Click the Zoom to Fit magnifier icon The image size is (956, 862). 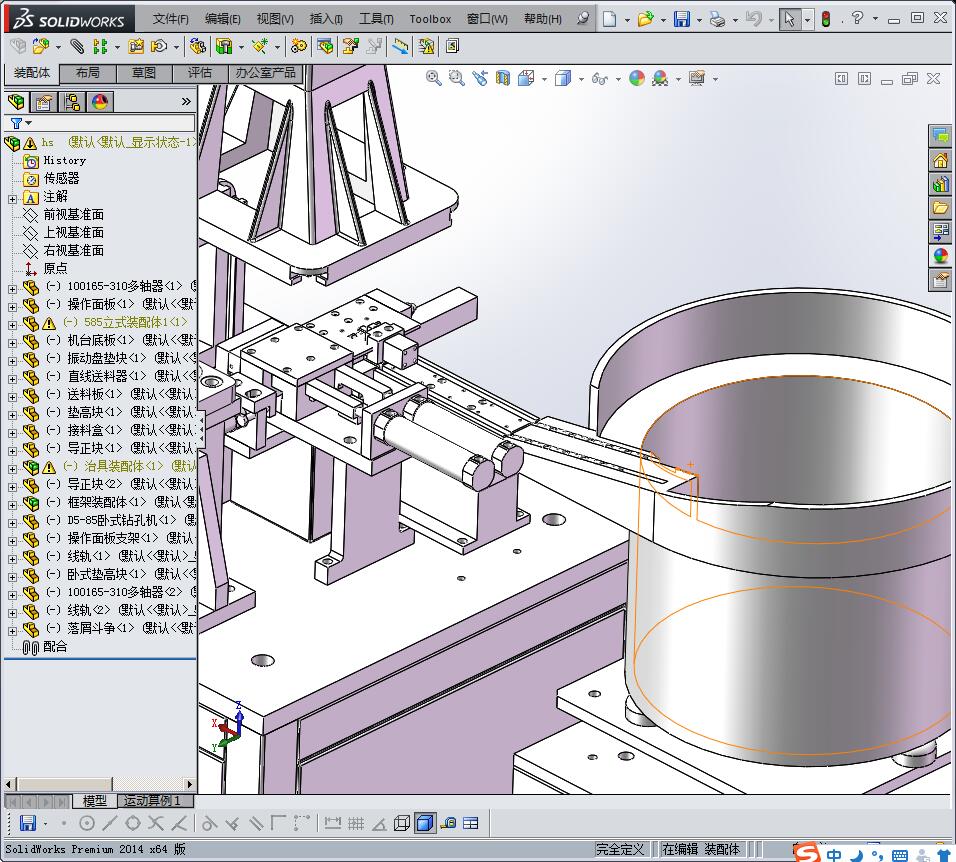[x=434, y=78]
